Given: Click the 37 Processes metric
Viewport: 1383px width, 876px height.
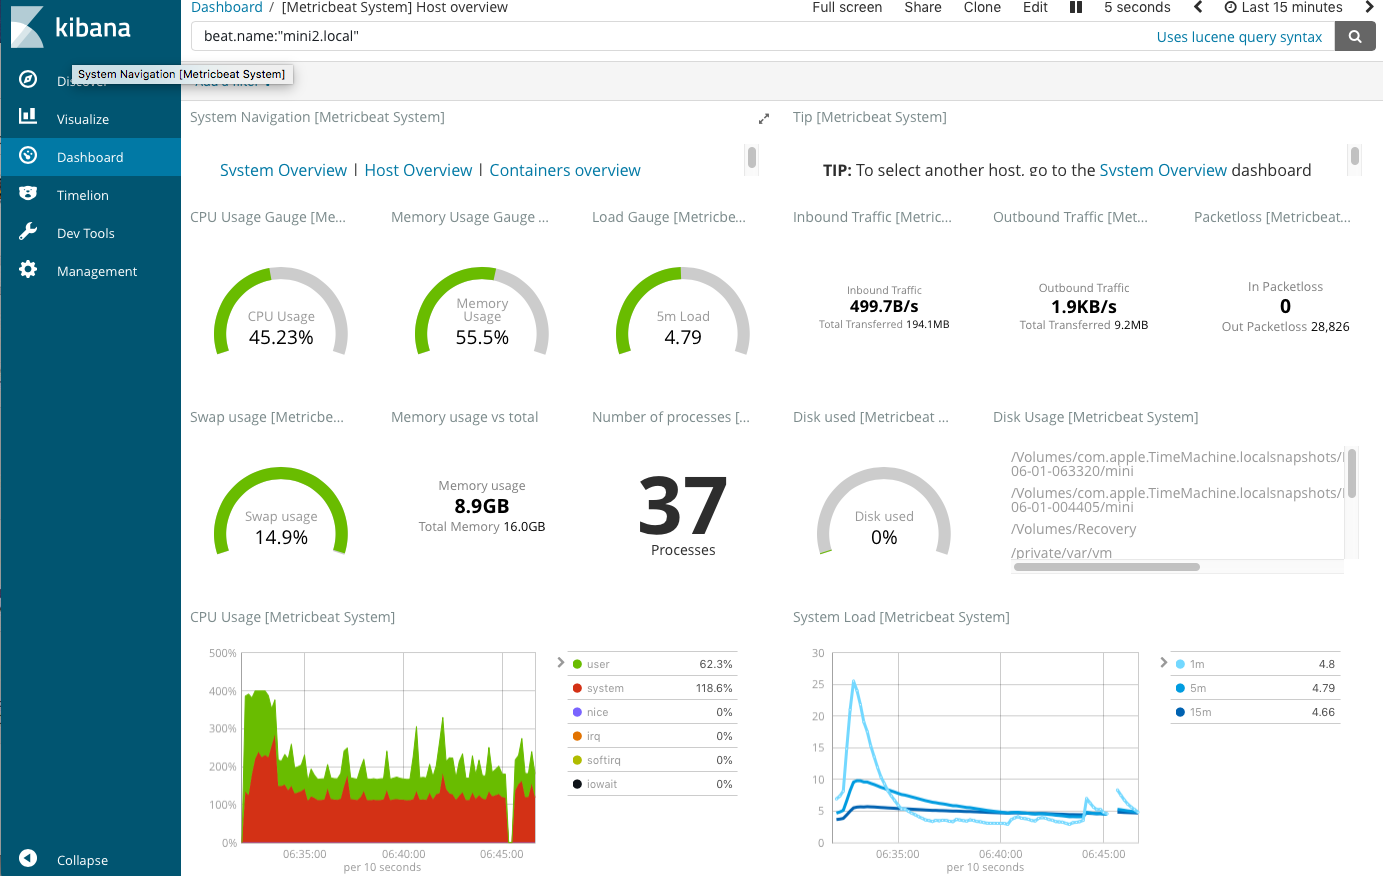Looking at the screenshot, I should (683, 514).
